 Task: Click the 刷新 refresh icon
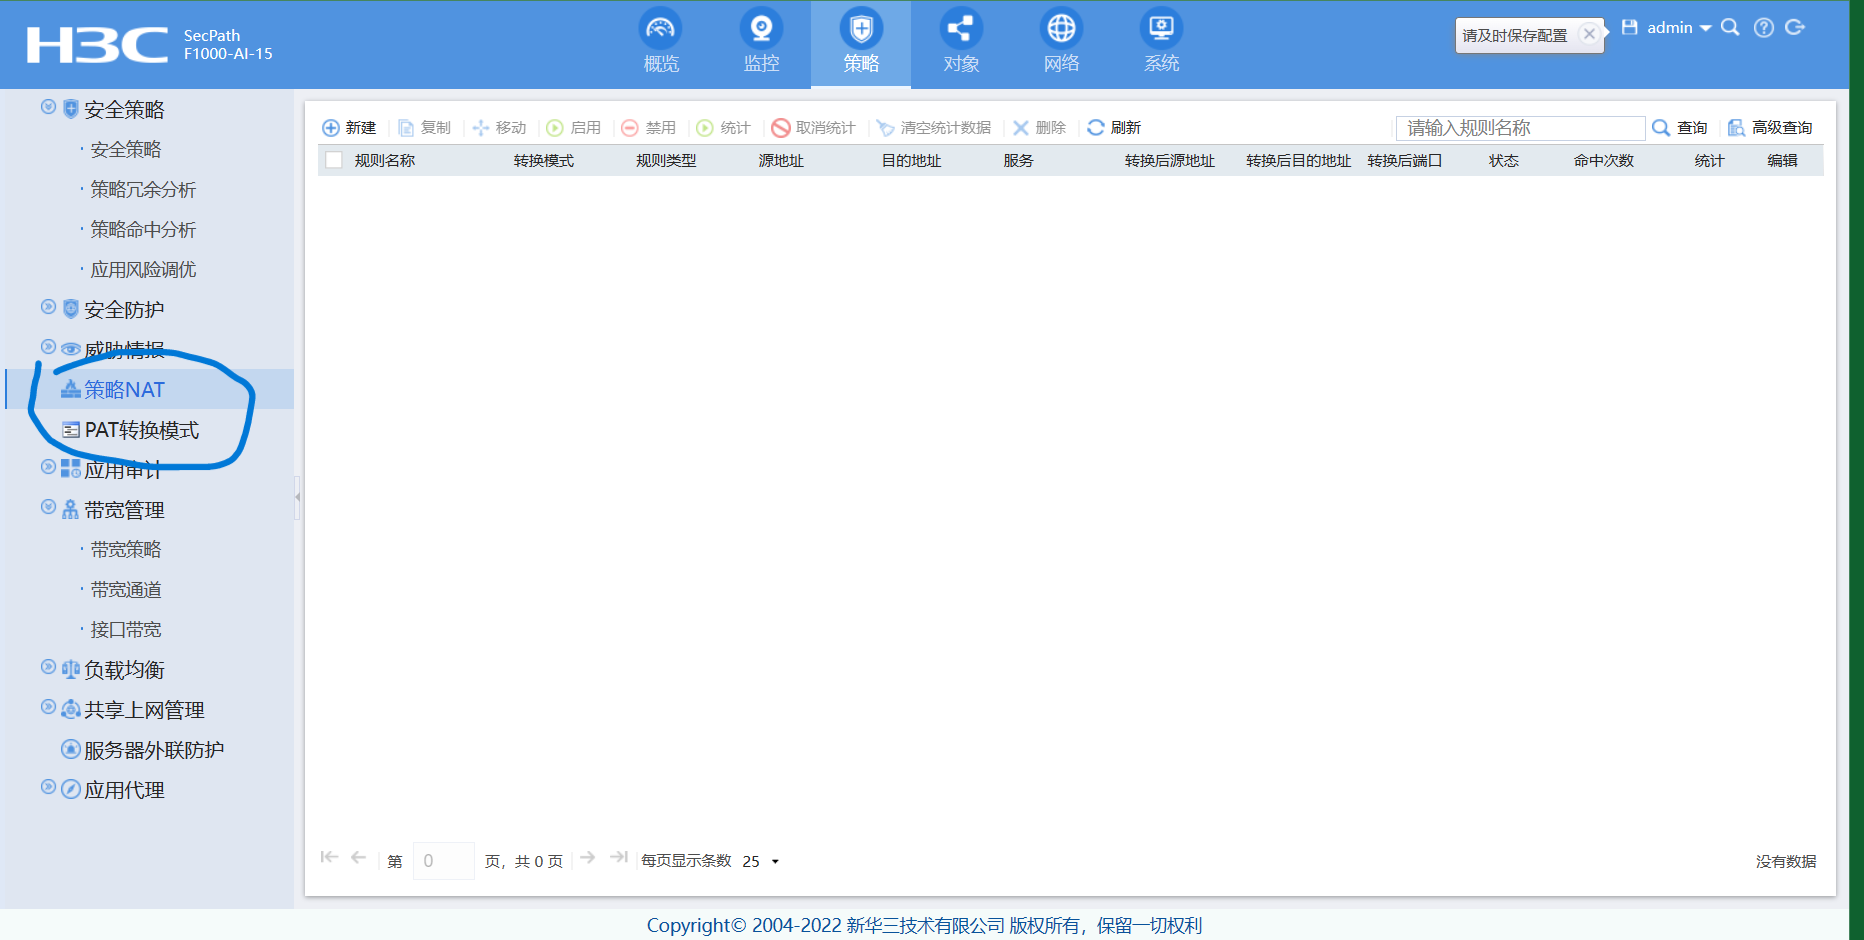[x=1096, y=128]
